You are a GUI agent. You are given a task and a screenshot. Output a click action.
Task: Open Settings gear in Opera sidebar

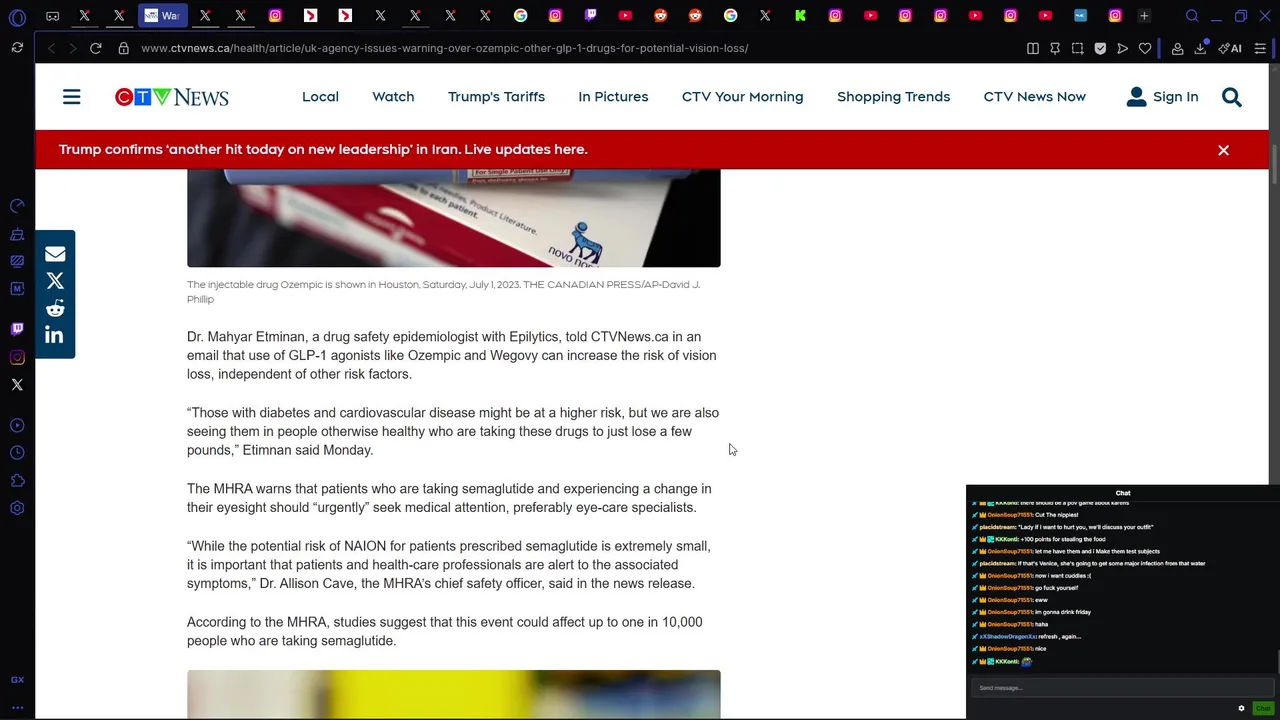click(x=17, y=508)
